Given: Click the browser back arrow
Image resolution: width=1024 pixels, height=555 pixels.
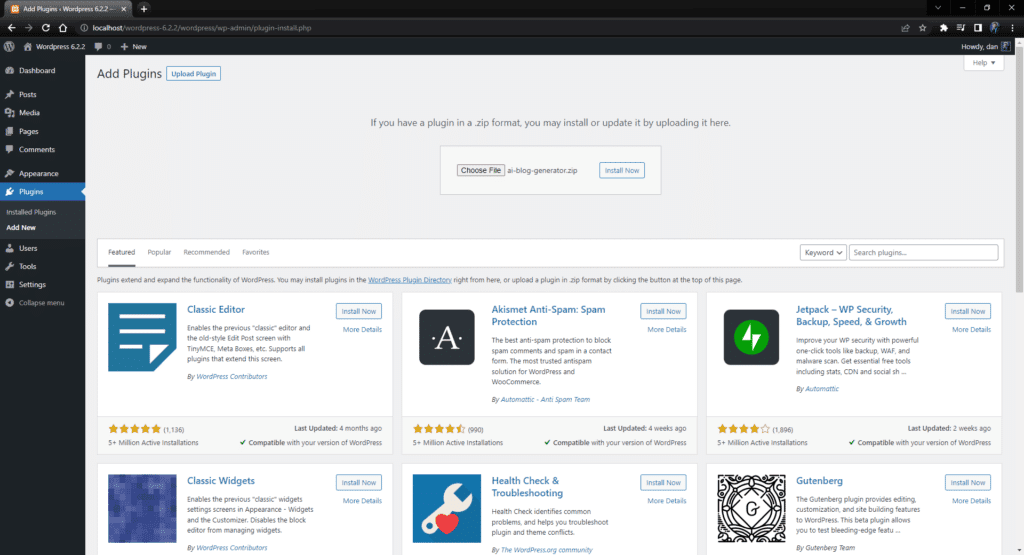Looking at the screenshot, I should point(11,28).
